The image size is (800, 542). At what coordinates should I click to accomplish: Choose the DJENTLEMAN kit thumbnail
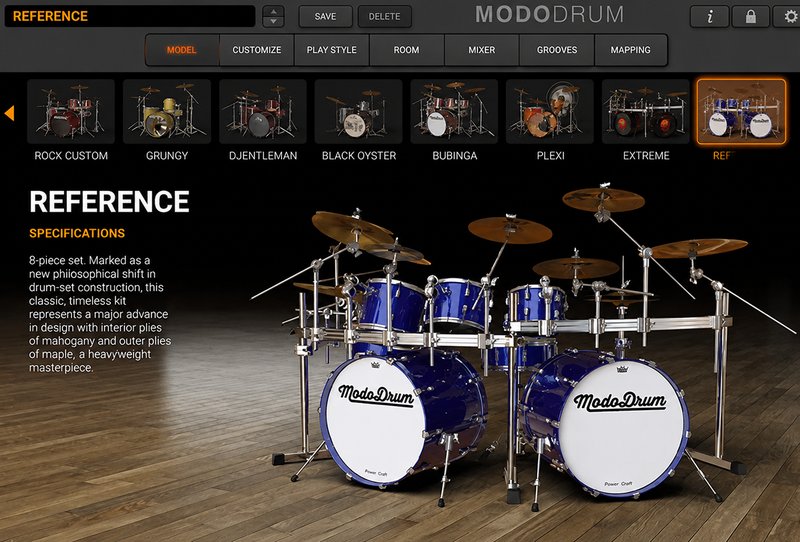[x=263, y=111]
